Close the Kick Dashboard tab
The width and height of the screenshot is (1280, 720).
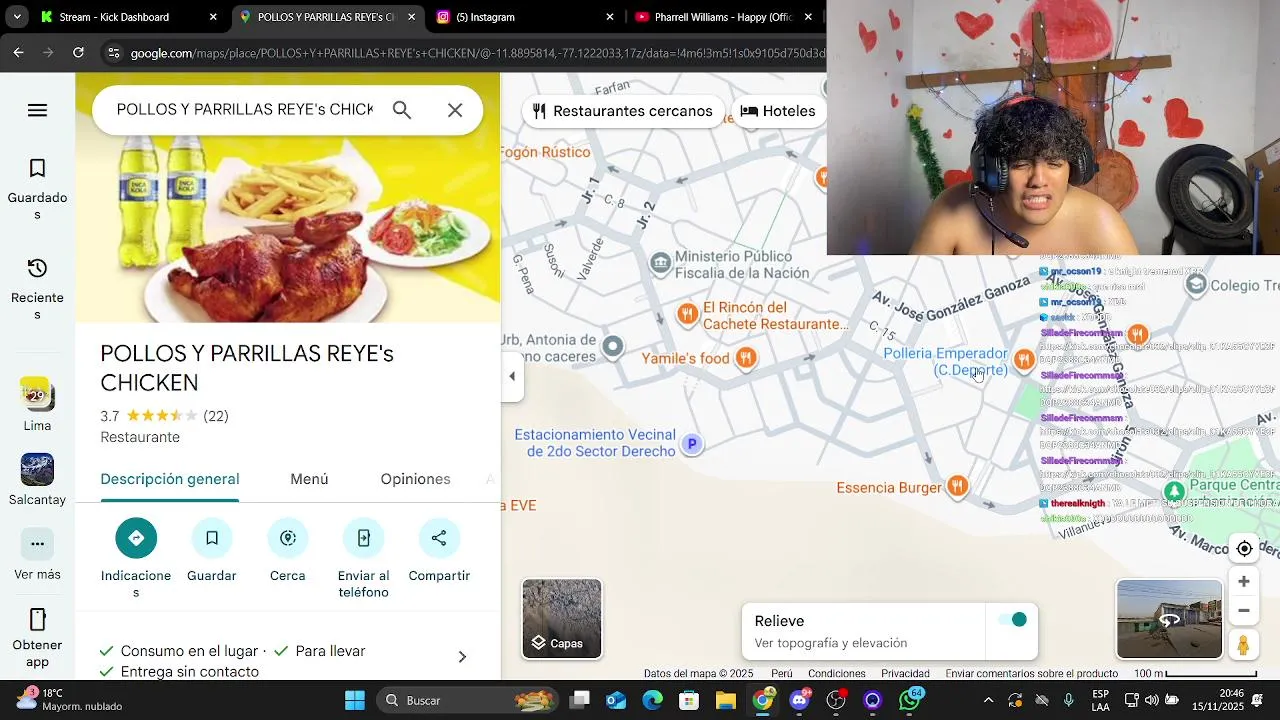213,17
